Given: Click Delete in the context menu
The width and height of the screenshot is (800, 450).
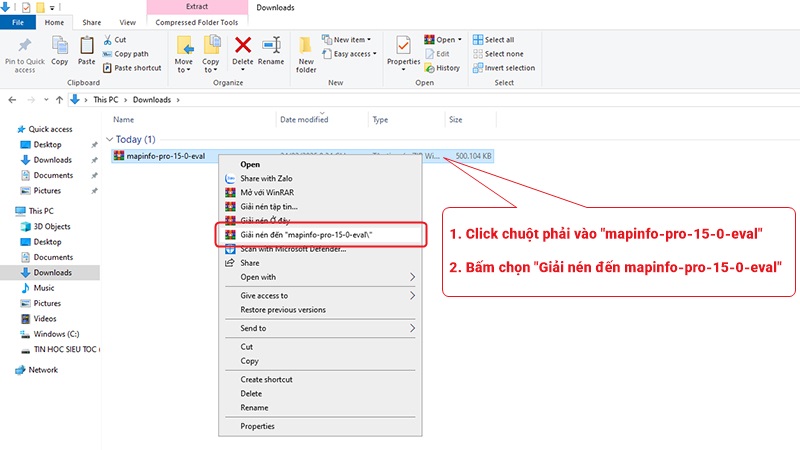Looking at the screenshot, I should tap(320, 393).
